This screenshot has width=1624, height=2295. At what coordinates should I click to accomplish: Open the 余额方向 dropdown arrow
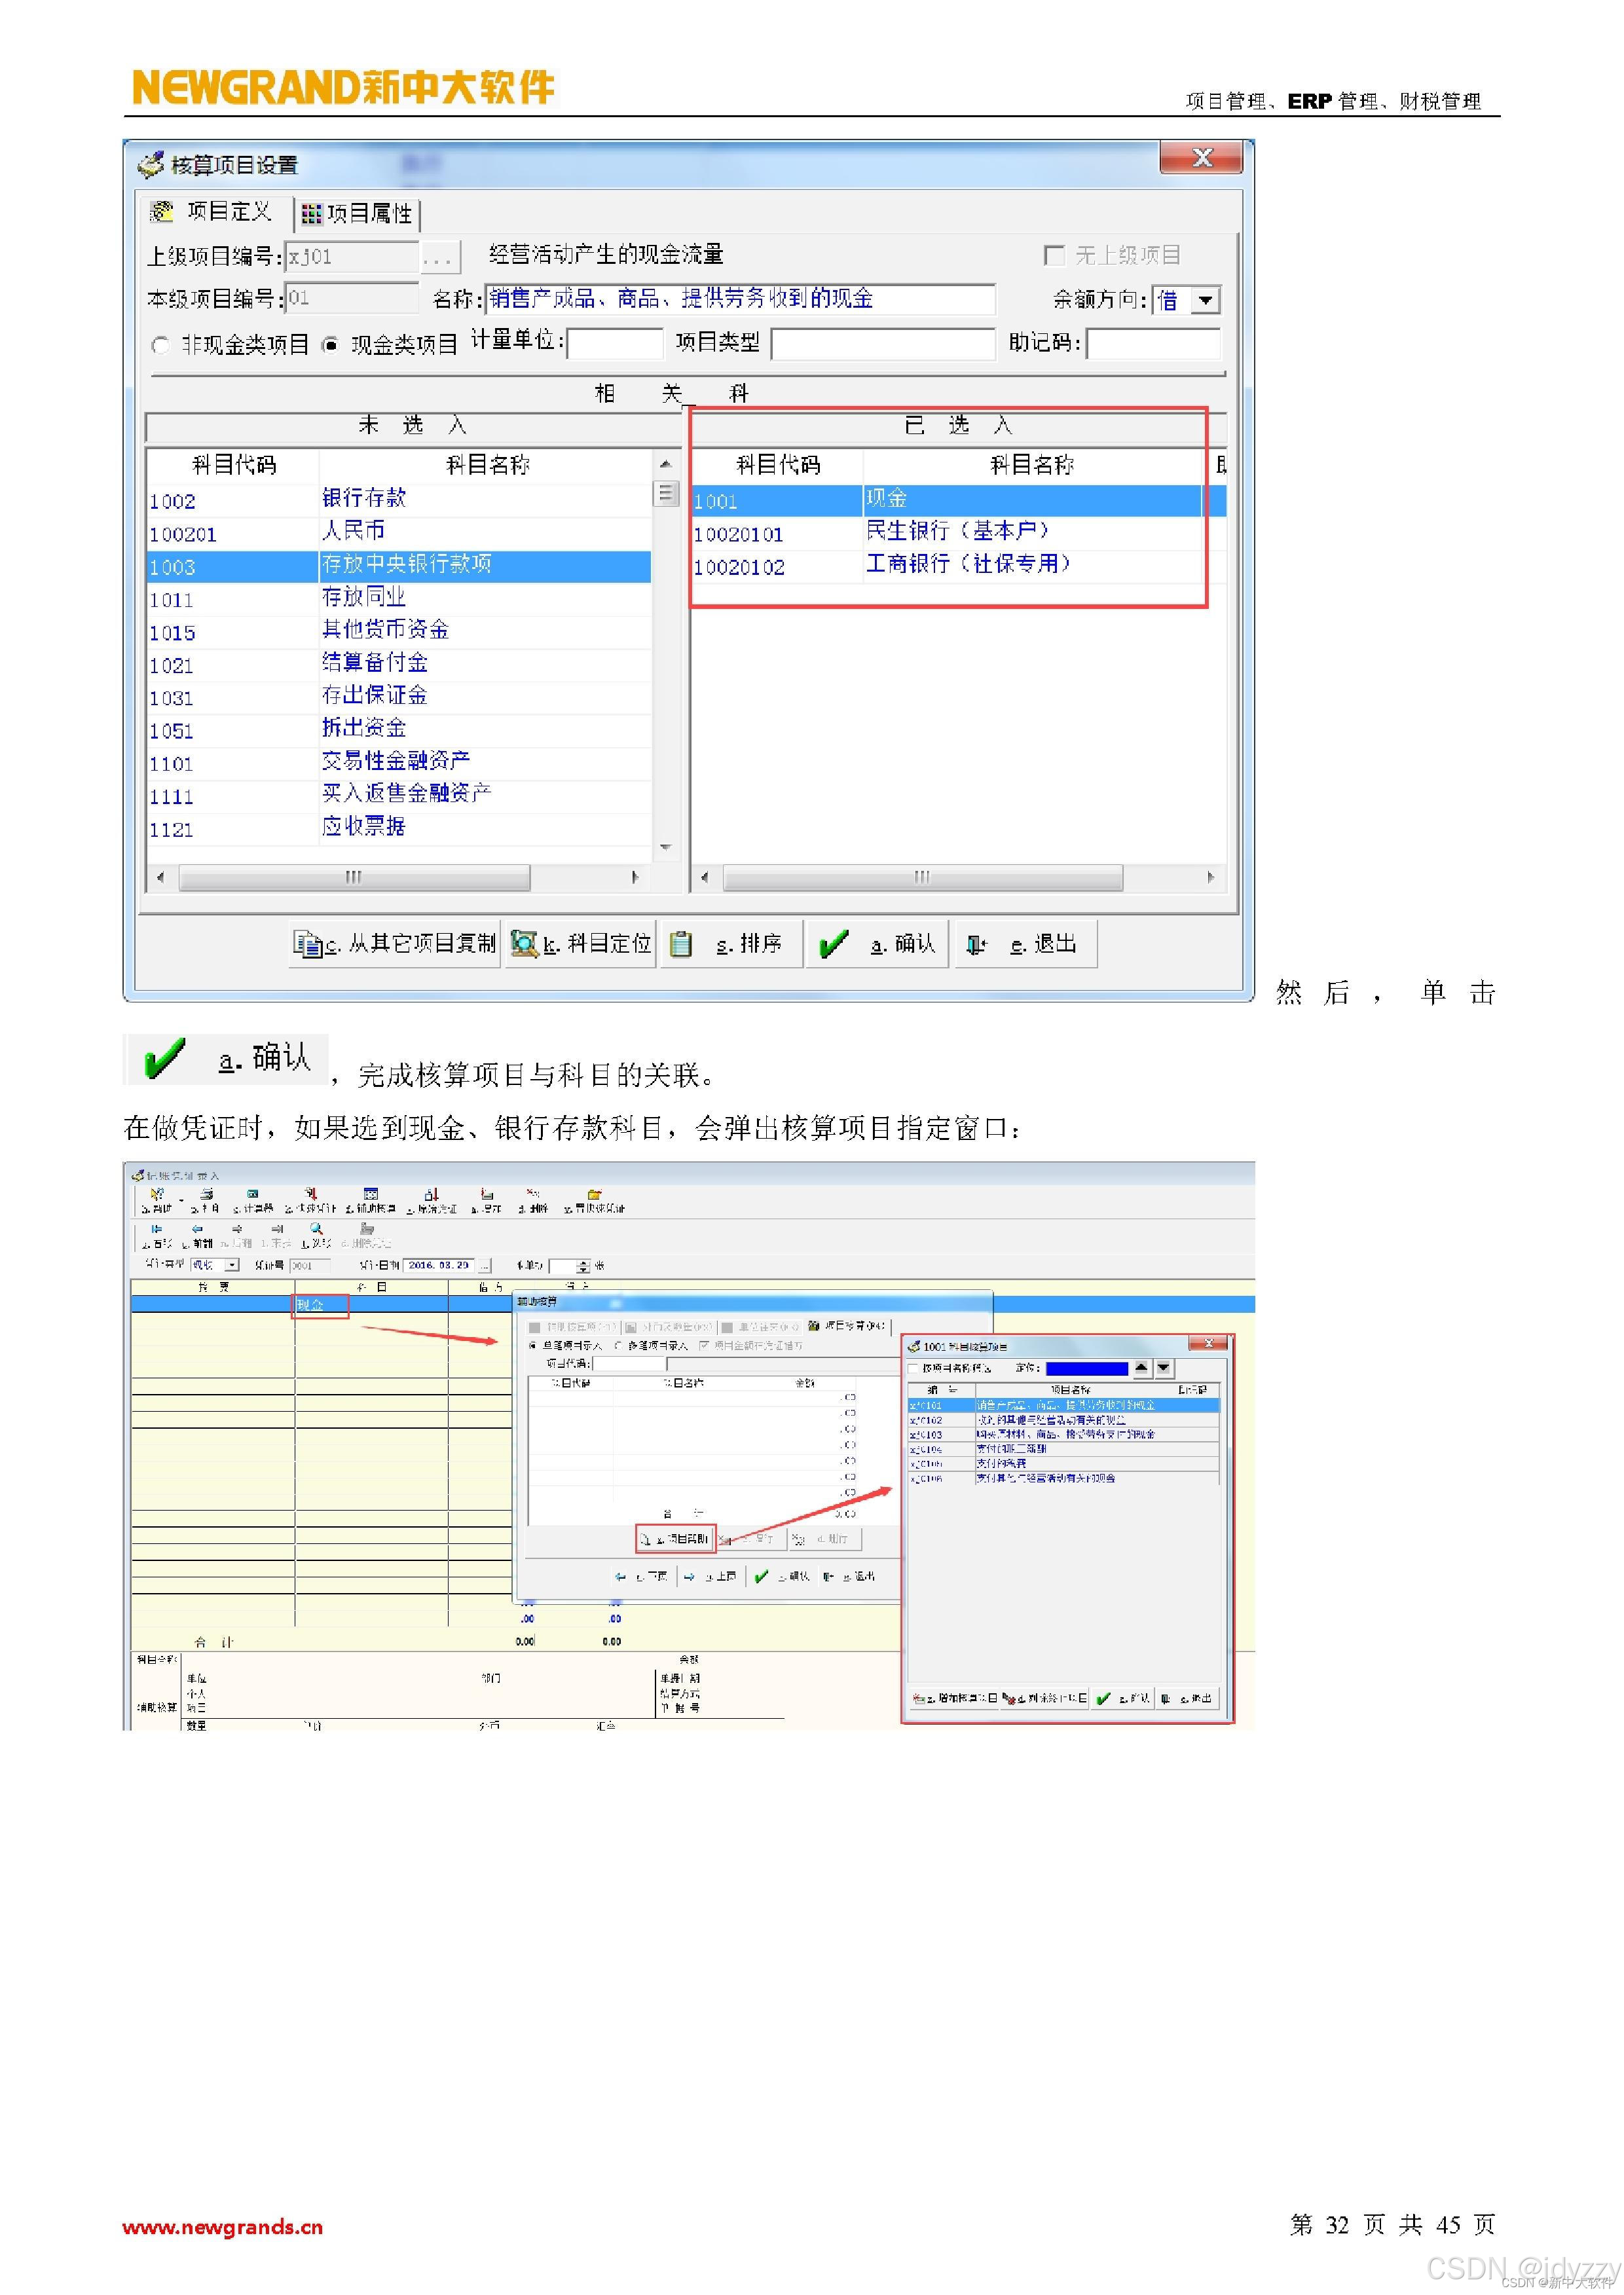[1207, 299]
